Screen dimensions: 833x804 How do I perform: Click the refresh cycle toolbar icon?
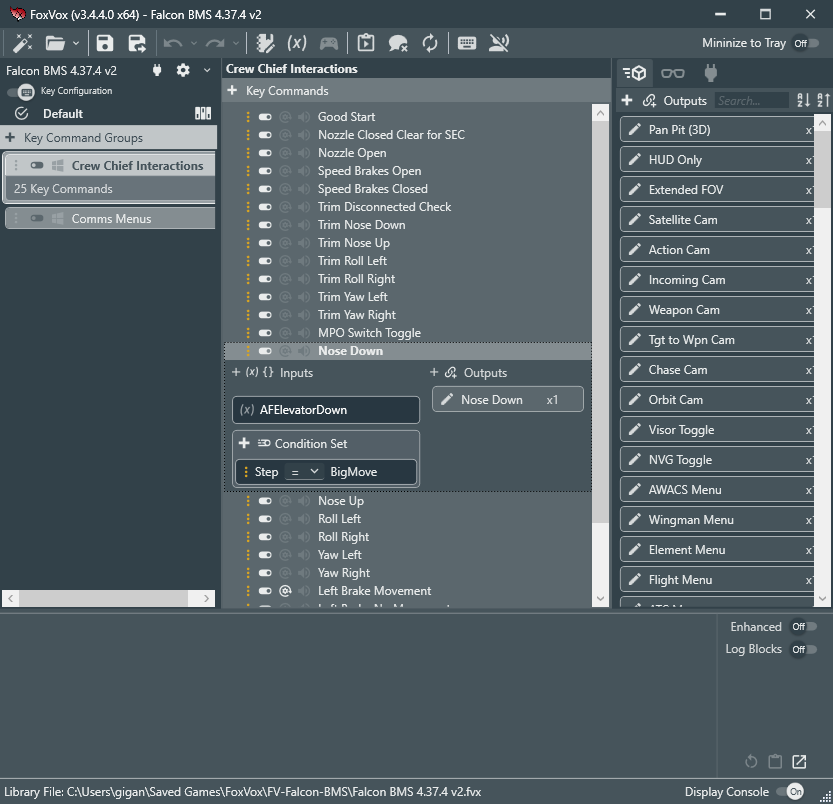(x=430, y=43)
